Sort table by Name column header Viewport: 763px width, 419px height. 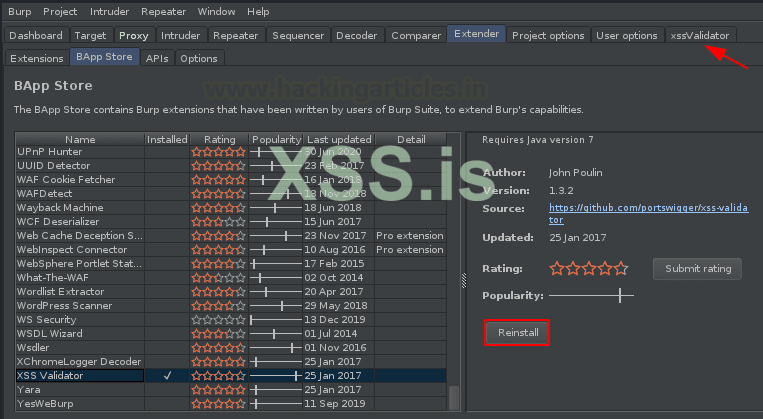point(80,139)
